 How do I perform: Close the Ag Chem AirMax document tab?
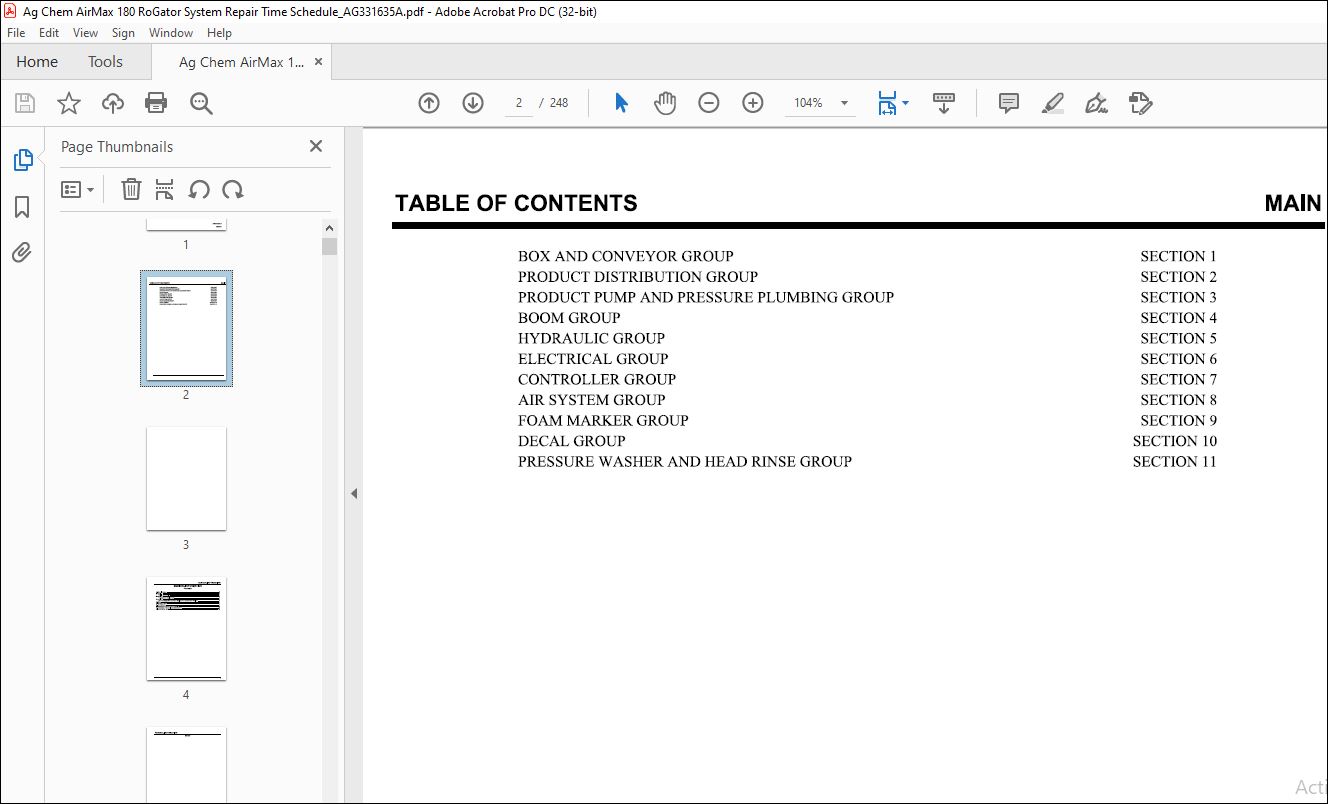pyautogui.click(x=318, y=62)
